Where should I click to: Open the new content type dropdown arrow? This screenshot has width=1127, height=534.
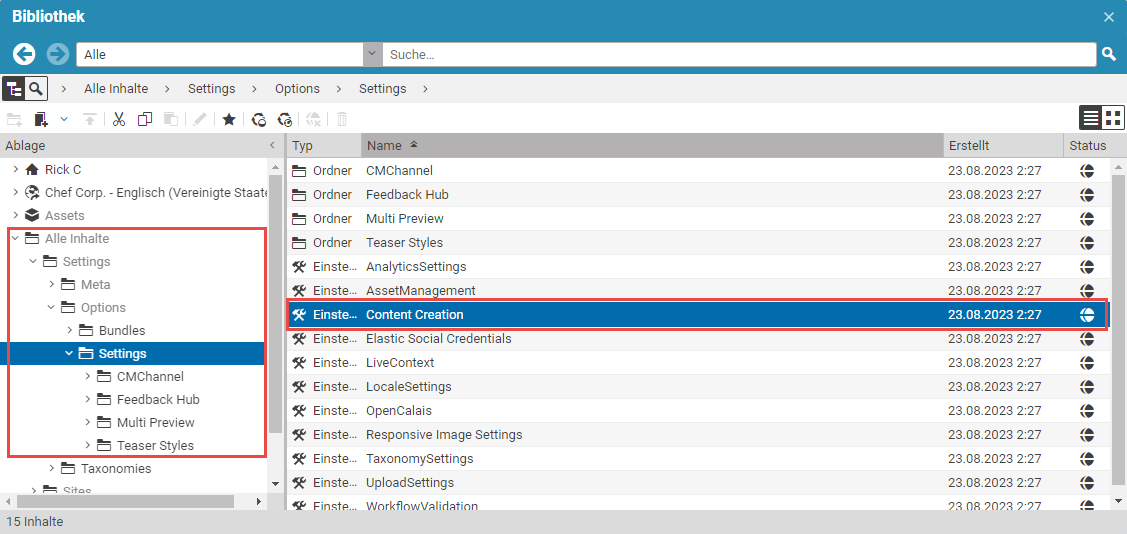coord(64,119)
